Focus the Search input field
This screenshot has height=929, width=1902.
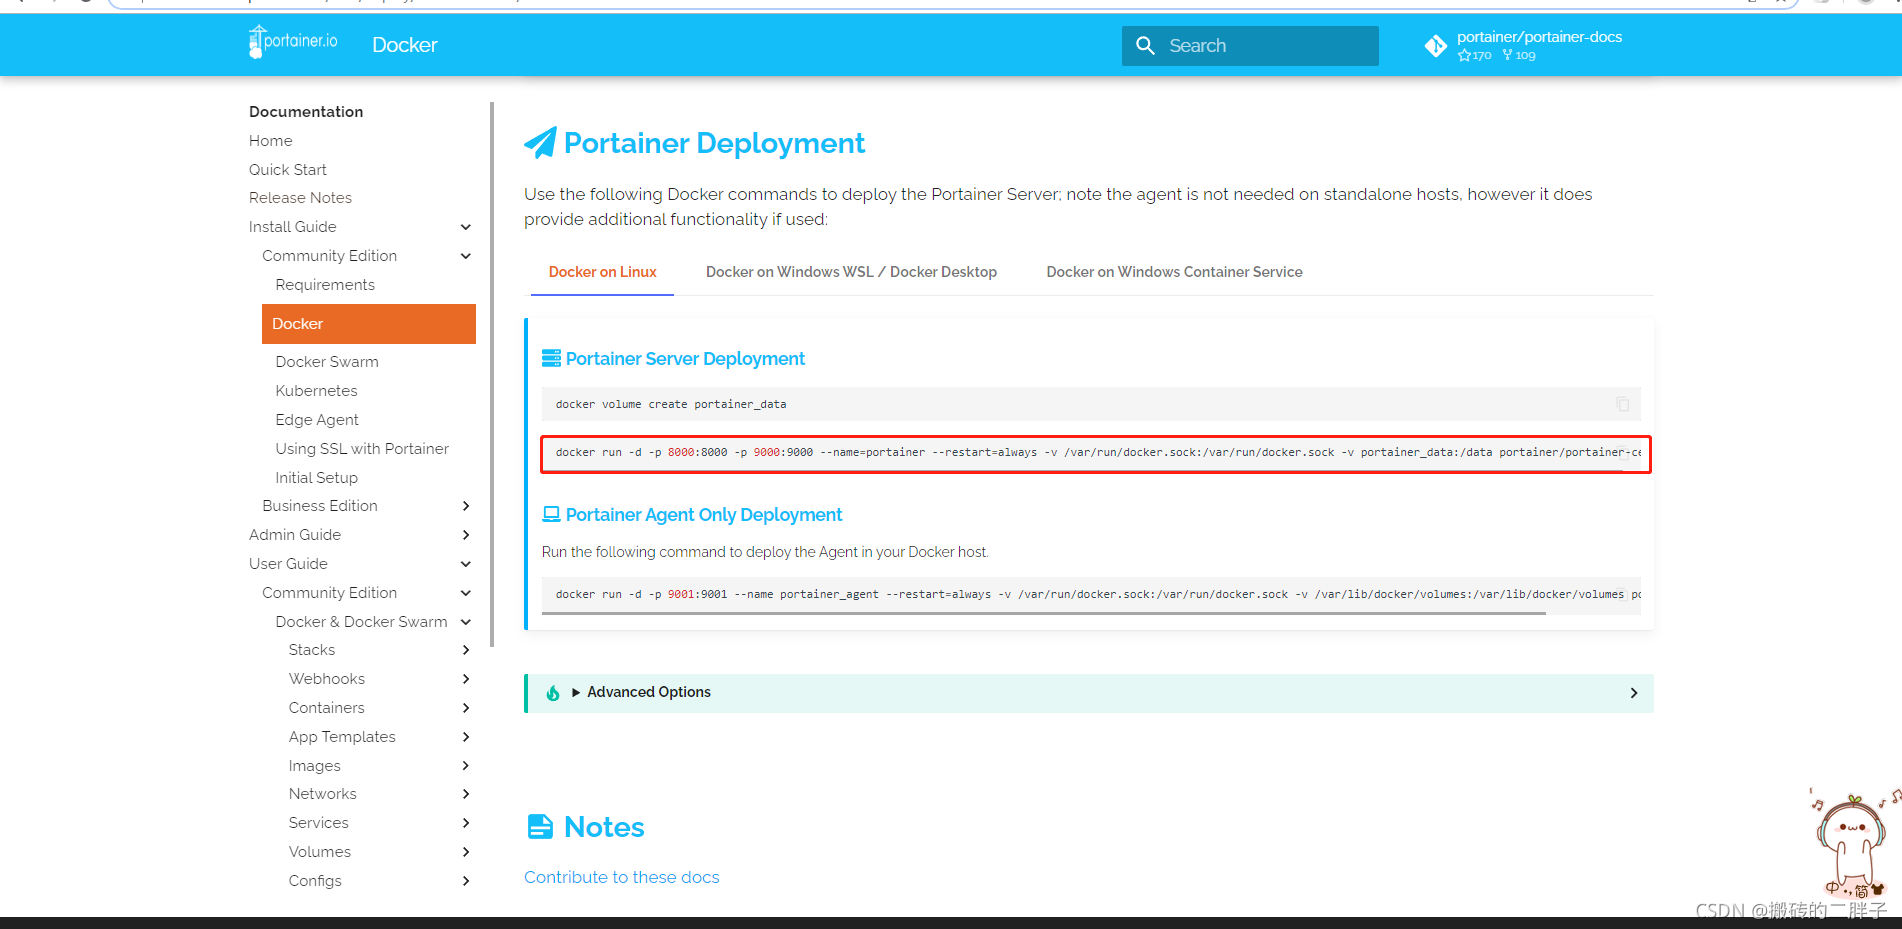(x=1250, y=46)
